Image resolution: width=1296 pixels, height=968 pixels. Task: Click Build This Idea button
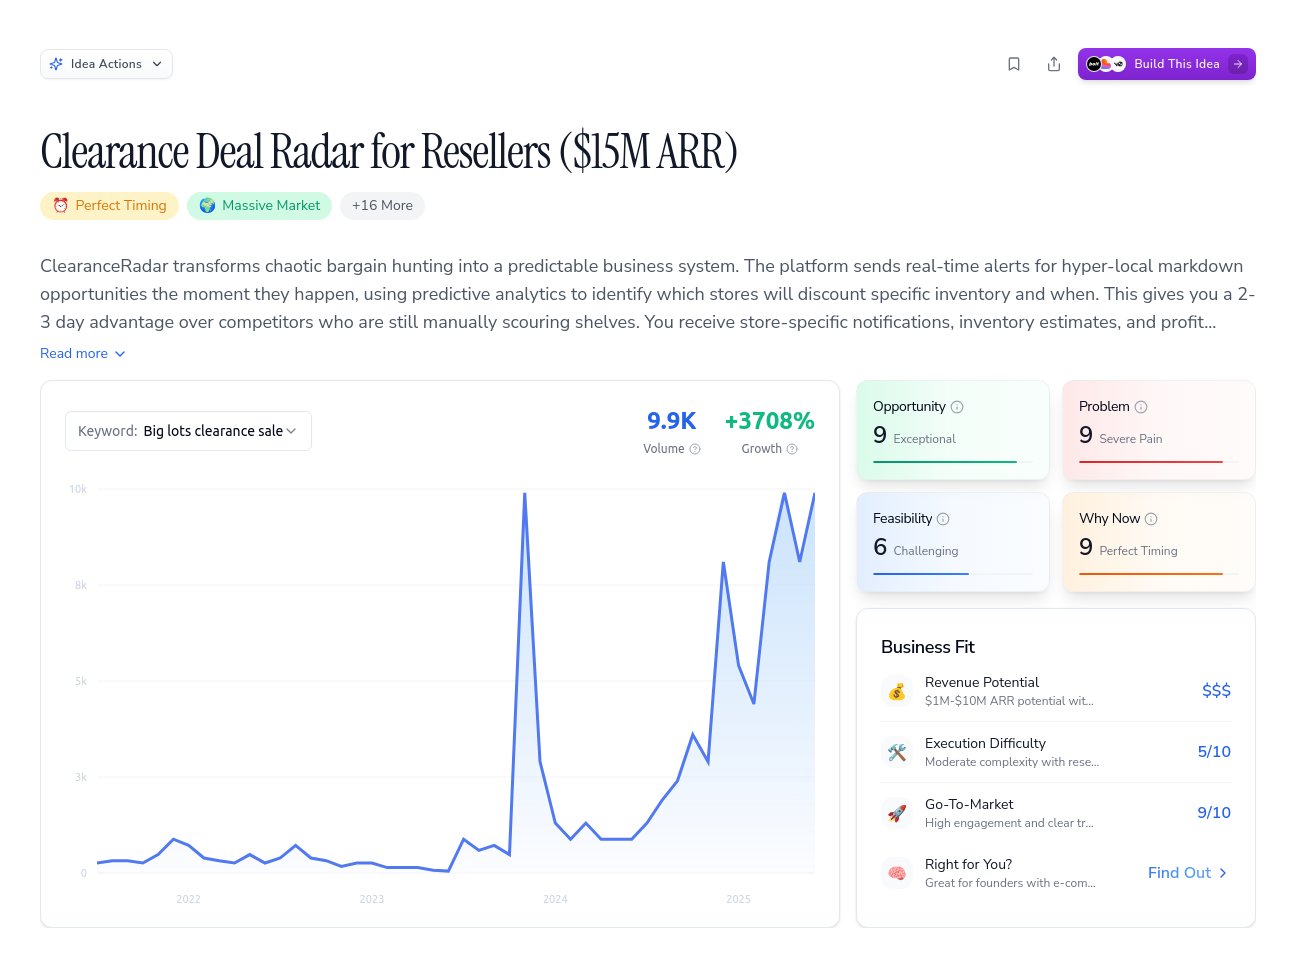pyautogui.click(x=1166, y=64)
